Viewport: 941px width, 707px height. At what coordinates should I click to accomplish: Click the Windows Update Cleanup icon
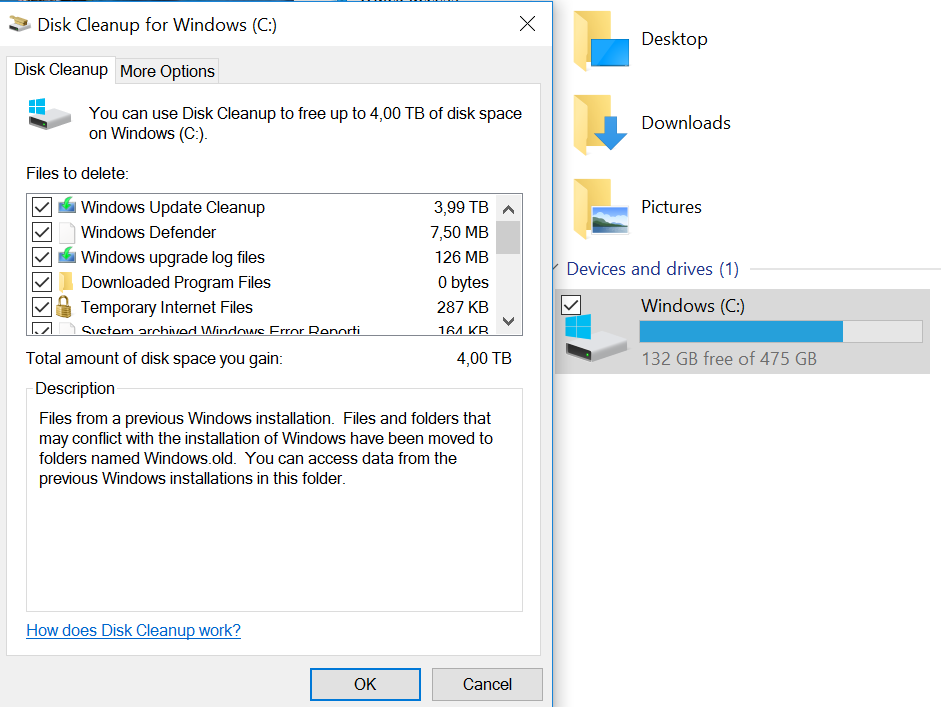pyautogui.click(x=67, y=207)
